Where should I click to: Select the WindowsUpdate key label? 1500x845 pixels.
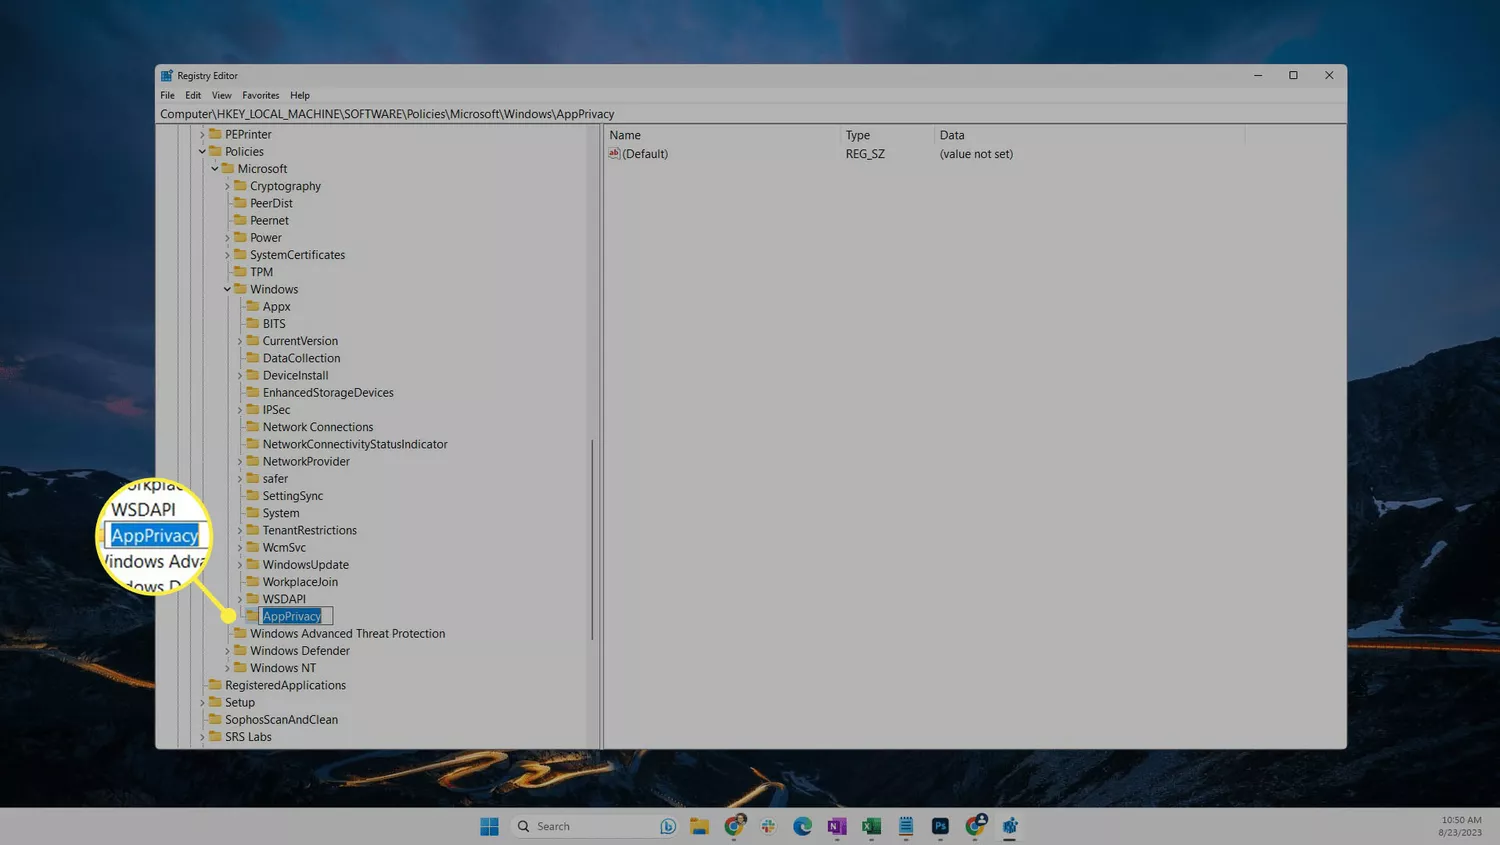pos(306,565)
